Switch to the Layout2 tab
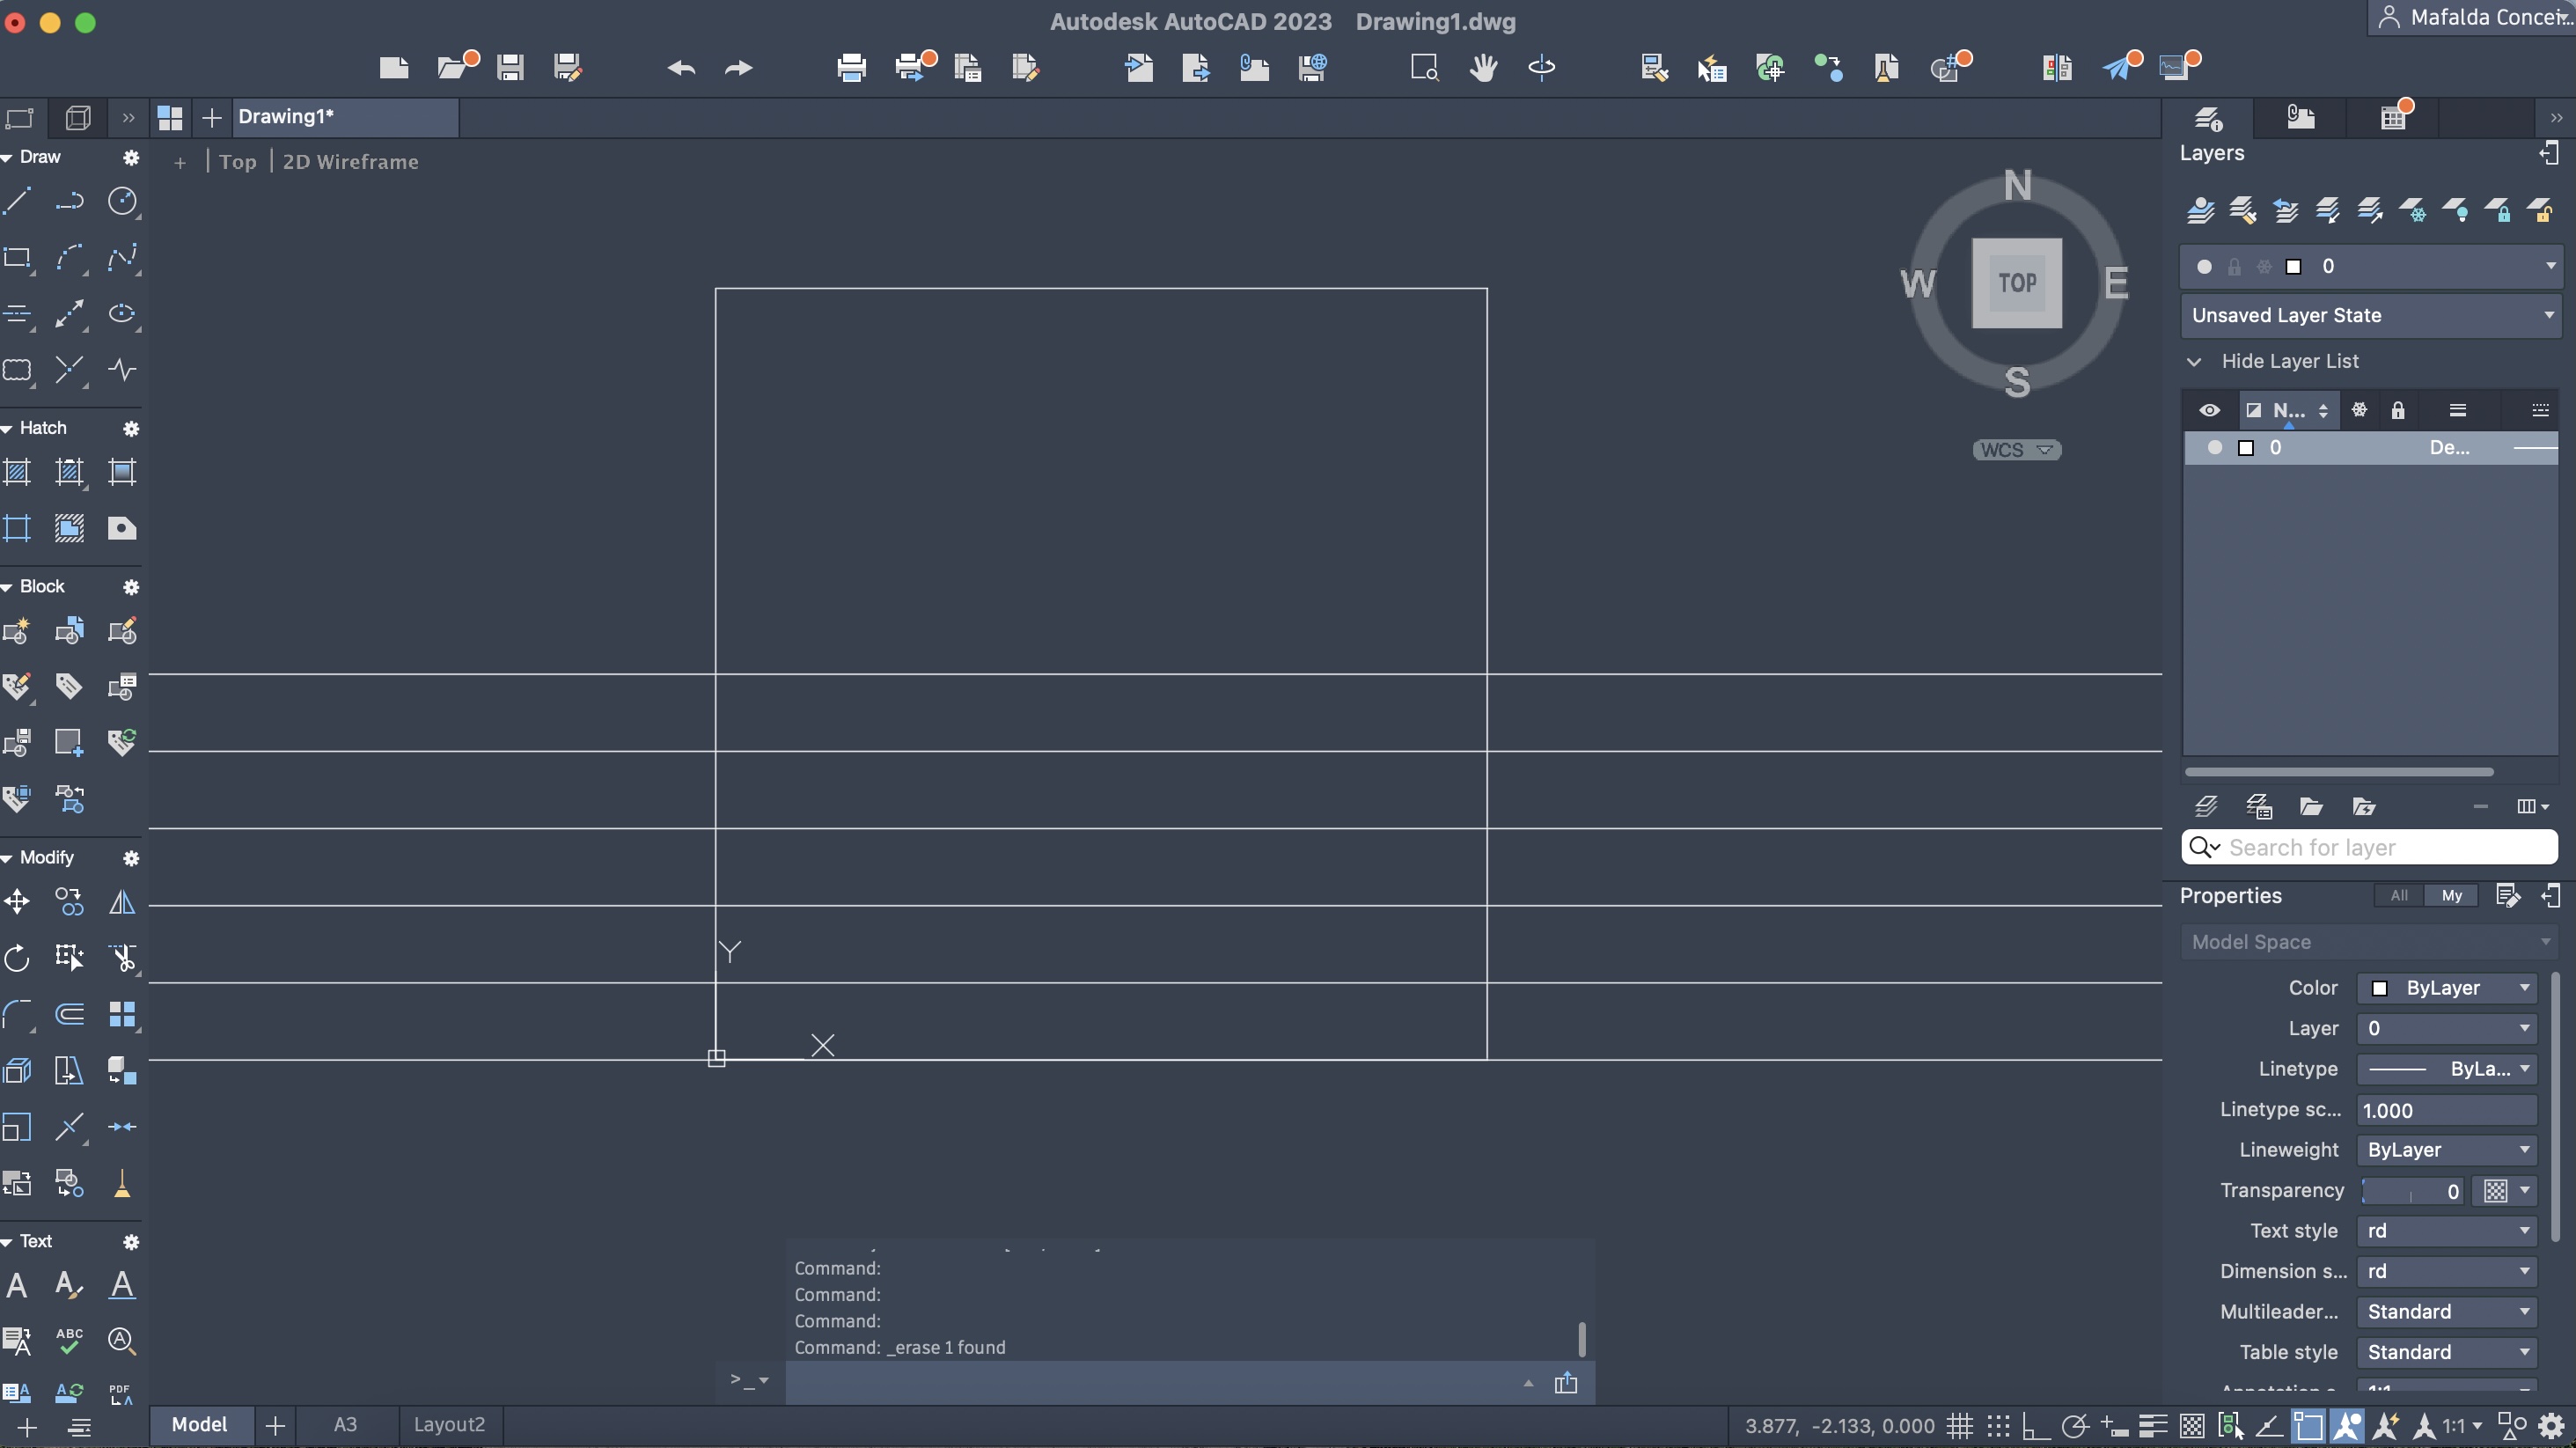The height and width of the screenshot is (1448, 2576). pos(449,1424)
